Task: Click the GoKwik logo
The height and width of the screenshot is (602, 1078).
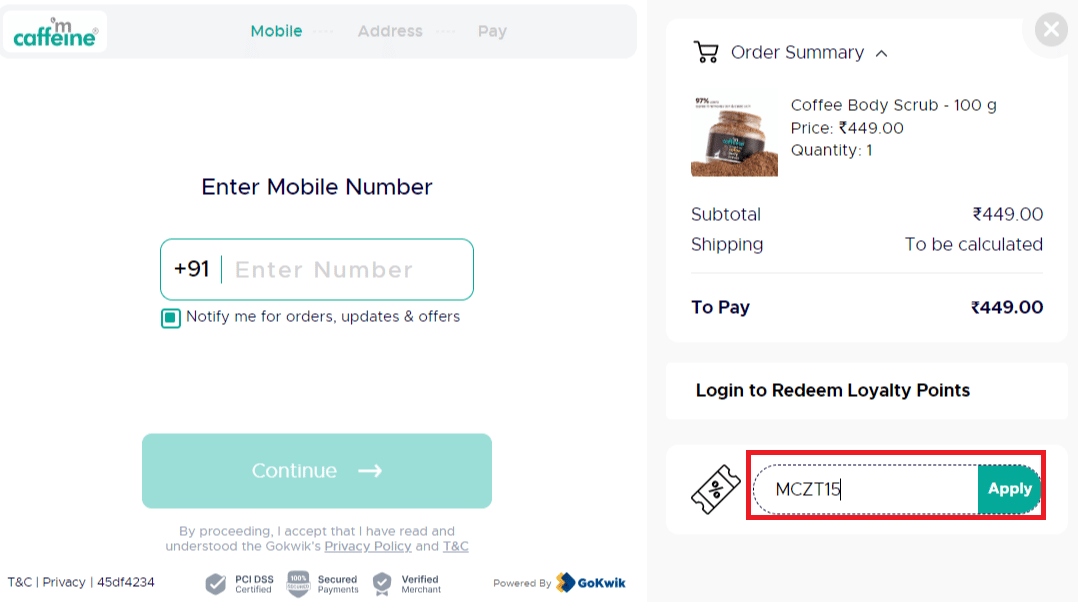Action: pos(590,583)
